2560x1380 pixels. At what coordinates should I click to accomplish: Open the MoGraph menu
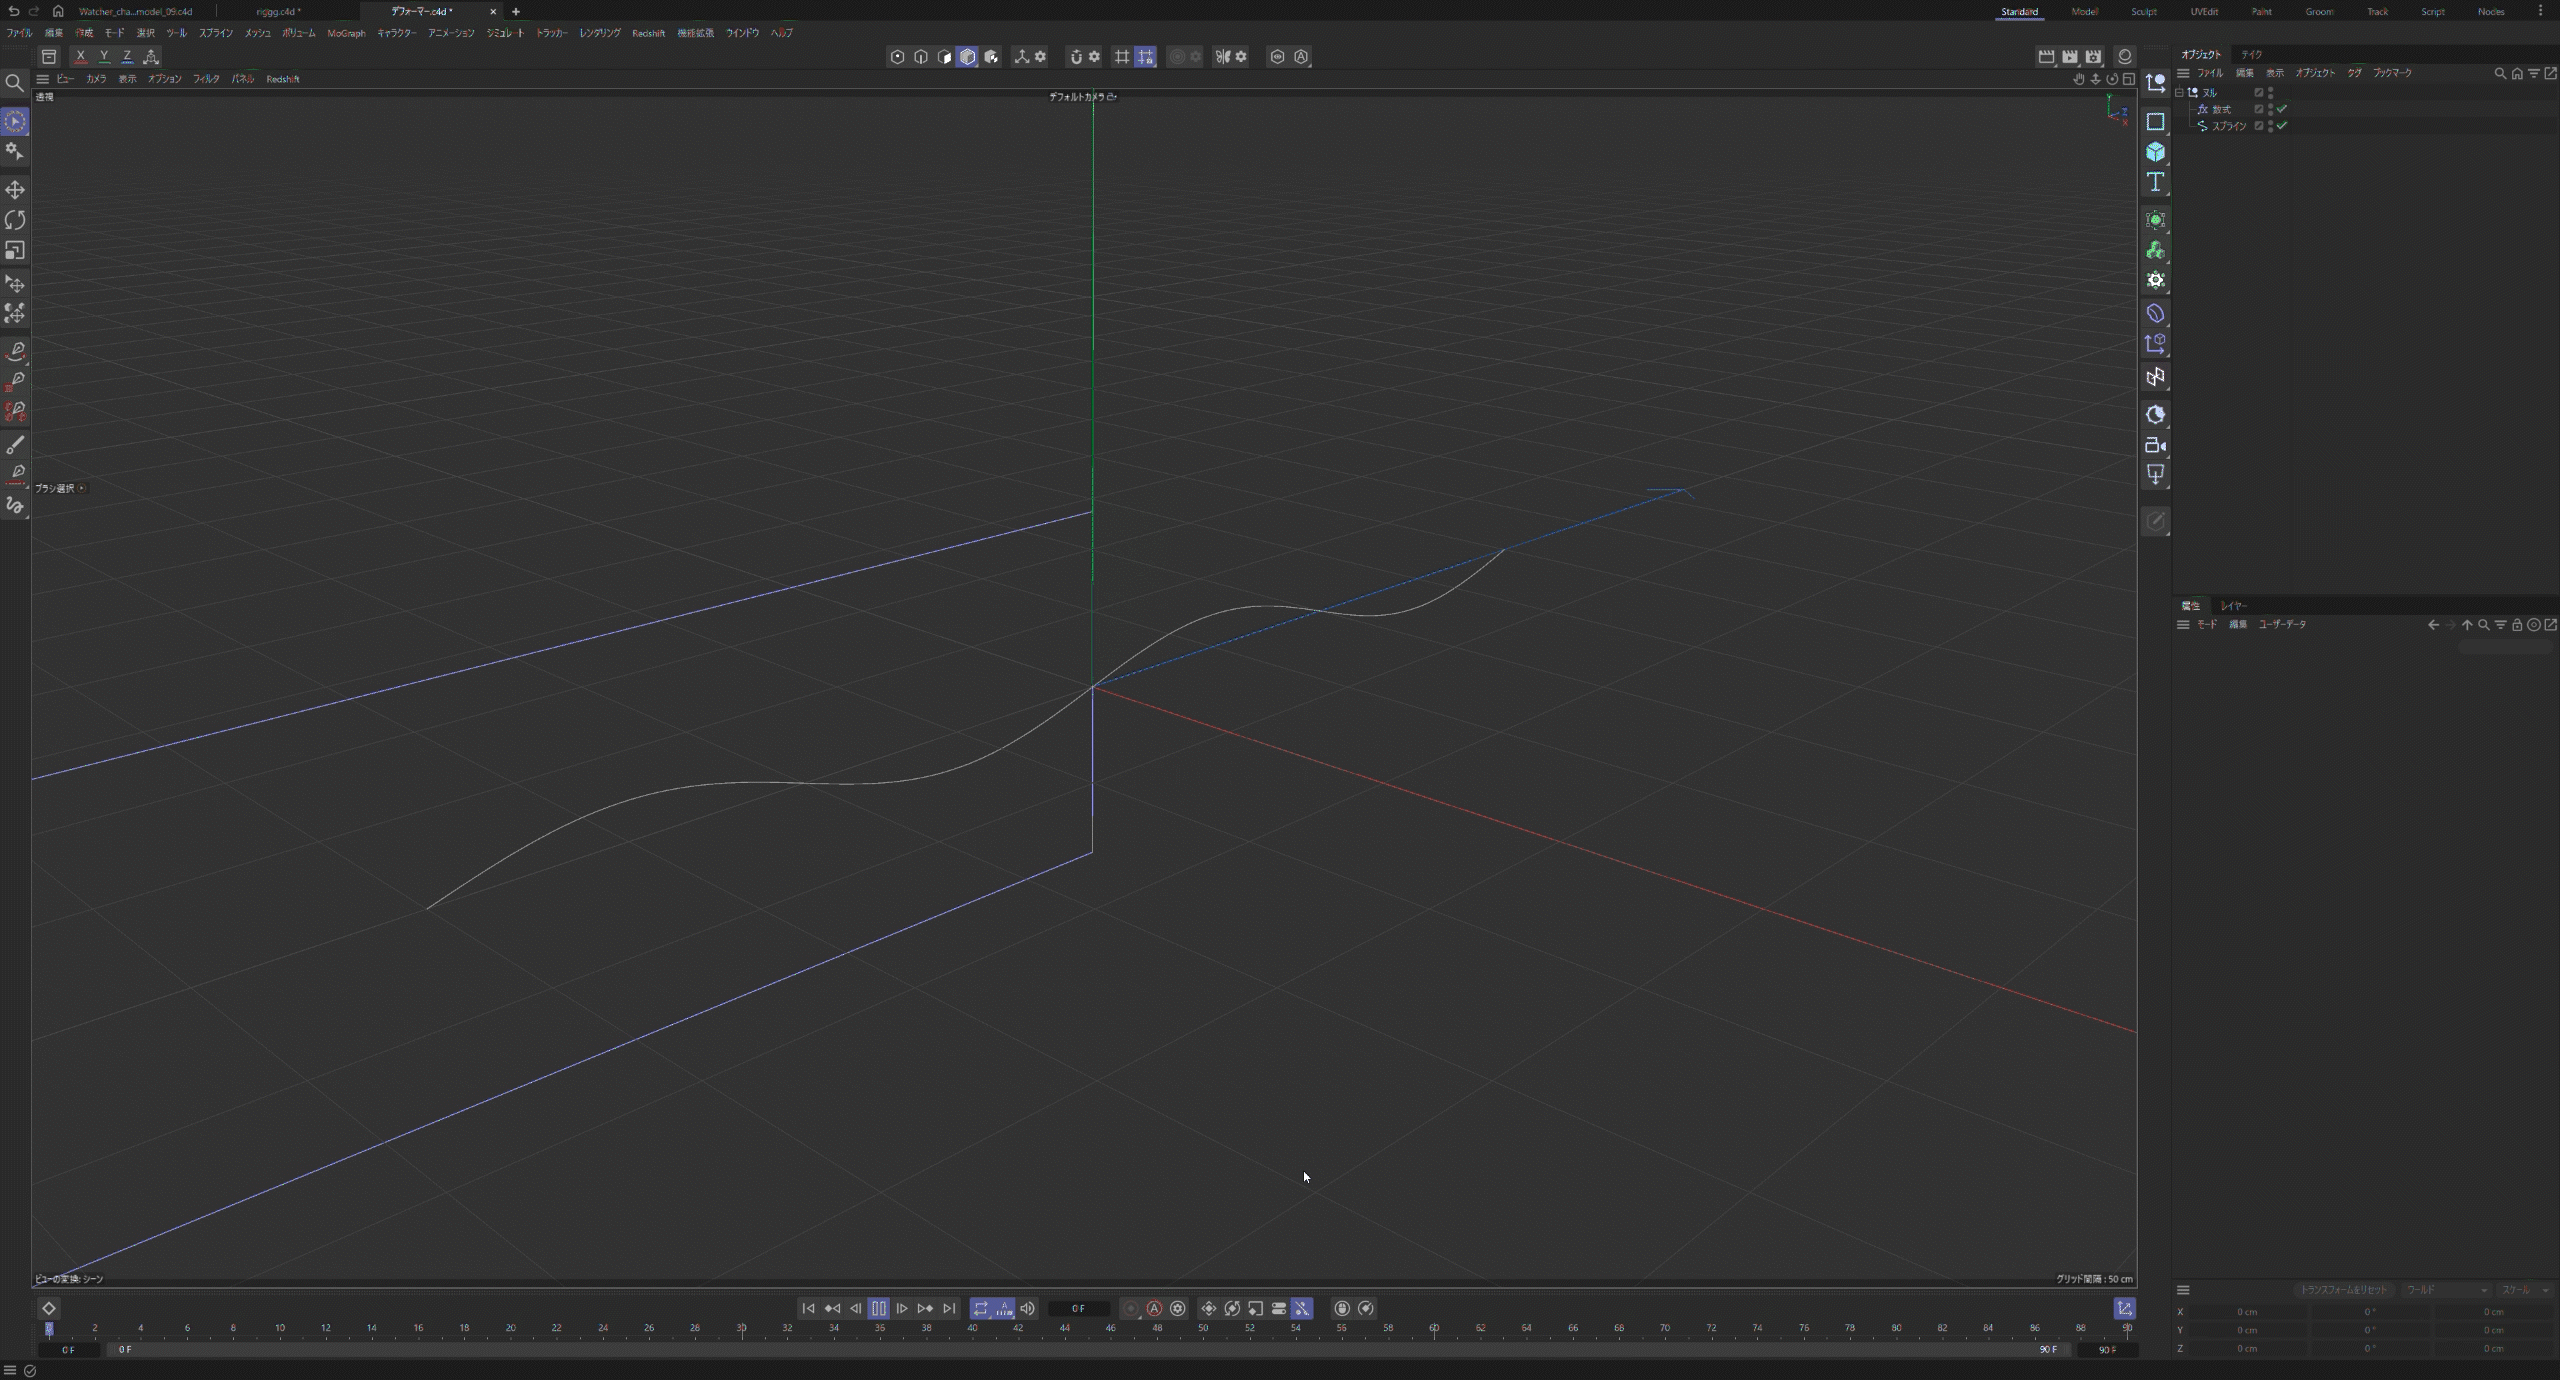[346, 33]
